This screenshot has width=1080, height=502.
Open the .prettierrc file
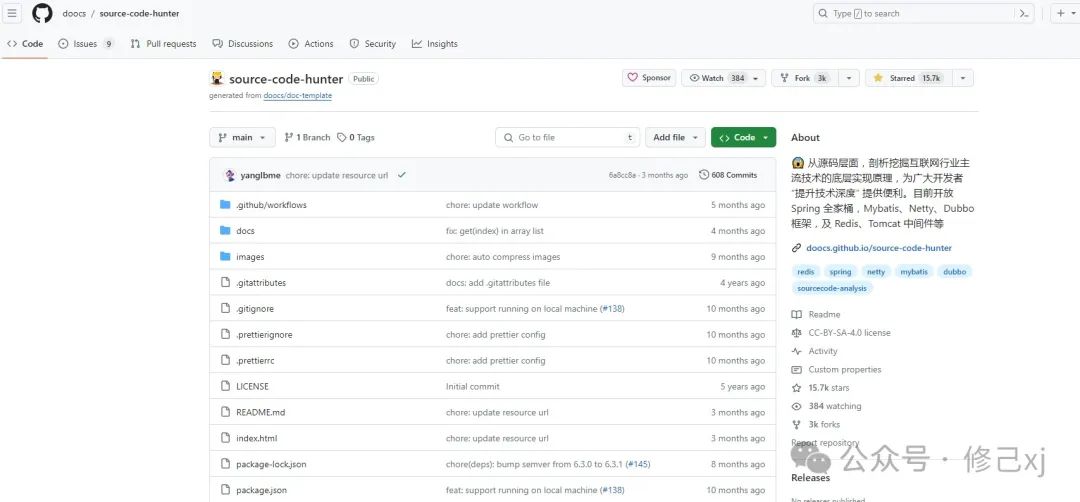point(255,360)
